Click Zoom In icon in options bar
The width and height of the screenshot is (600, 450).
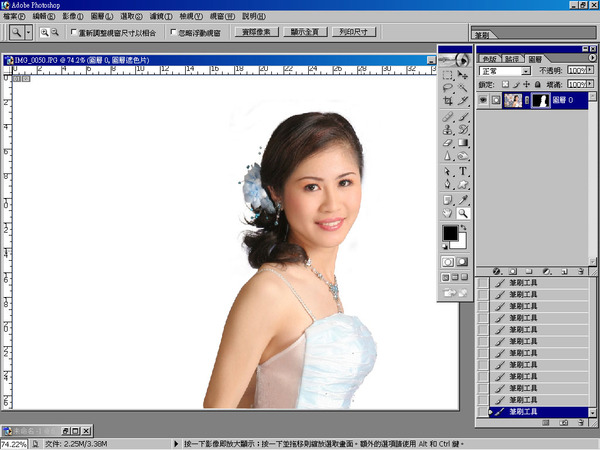pyautogui.click(x=45, y=33)
